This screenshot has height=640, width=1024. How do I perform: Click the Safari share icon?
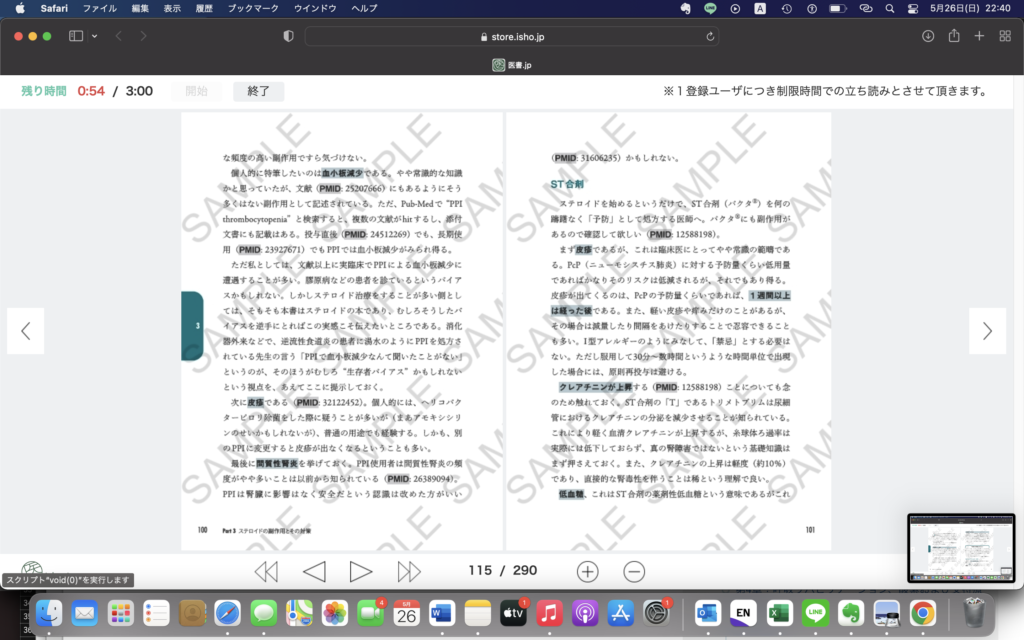(x=954, y=36)
